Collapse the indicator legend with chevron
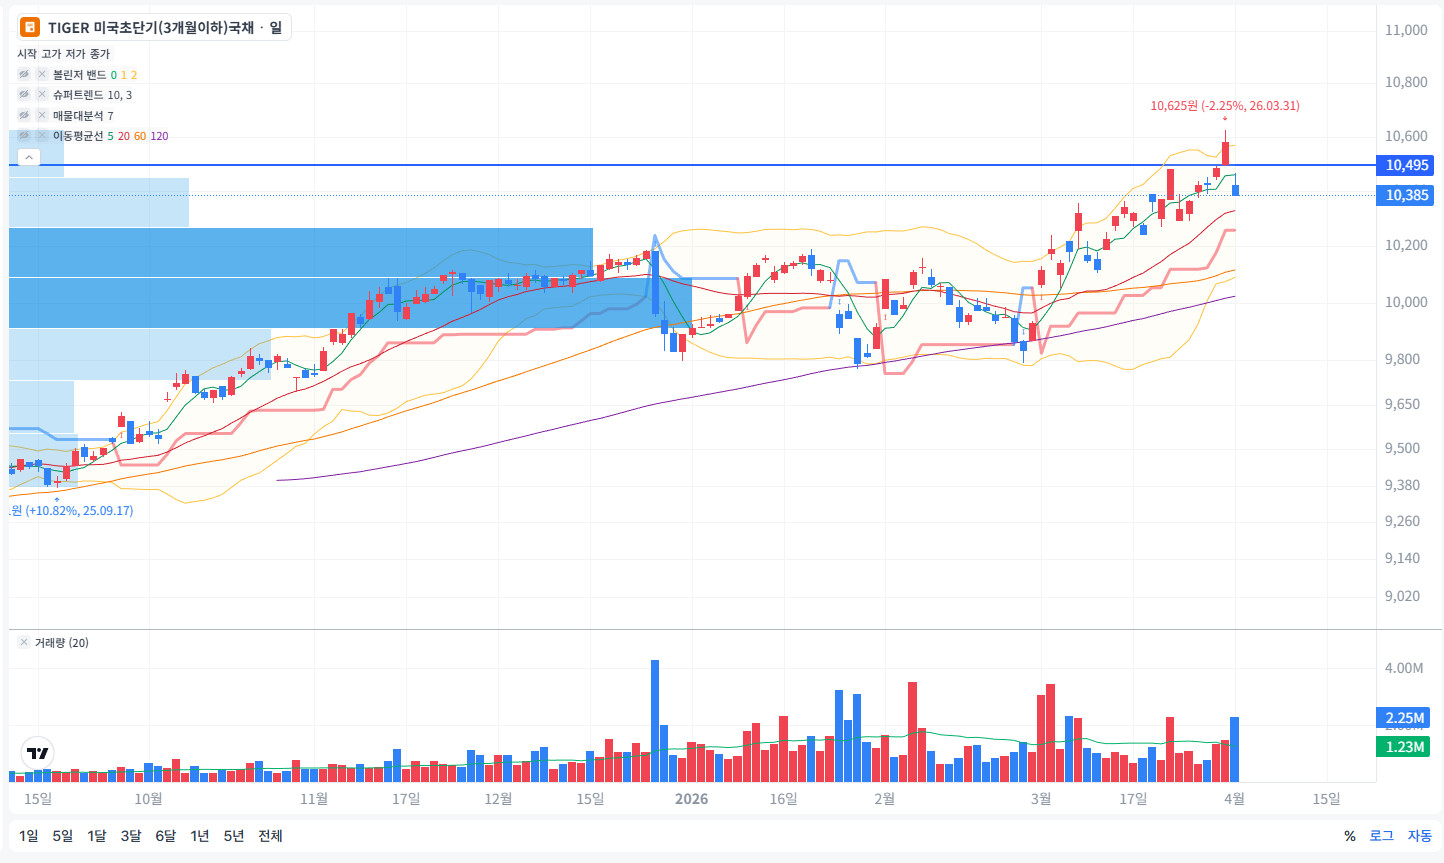The width and height of the screenshot is (1444, 863). (29, 157)
